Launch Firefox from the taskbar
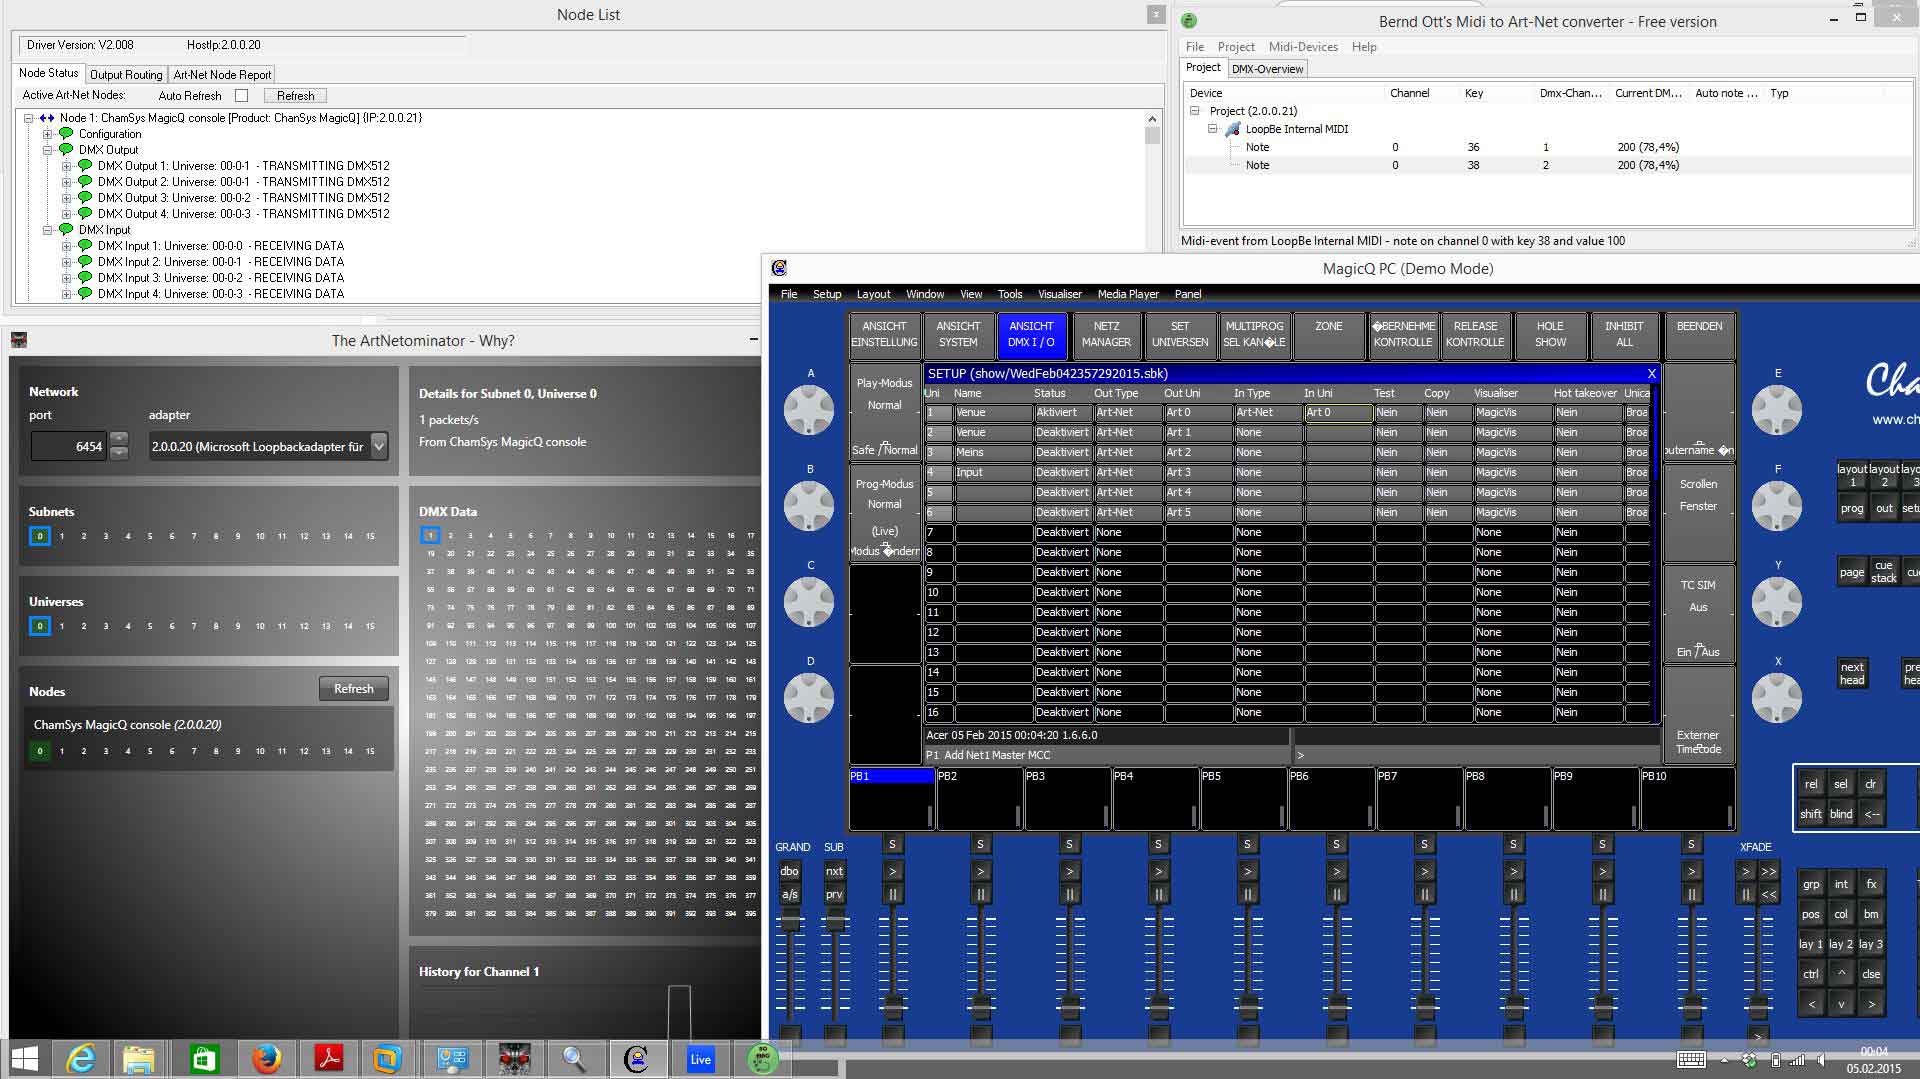This screenshot has height=1079, width=1920. [266, 1058]
